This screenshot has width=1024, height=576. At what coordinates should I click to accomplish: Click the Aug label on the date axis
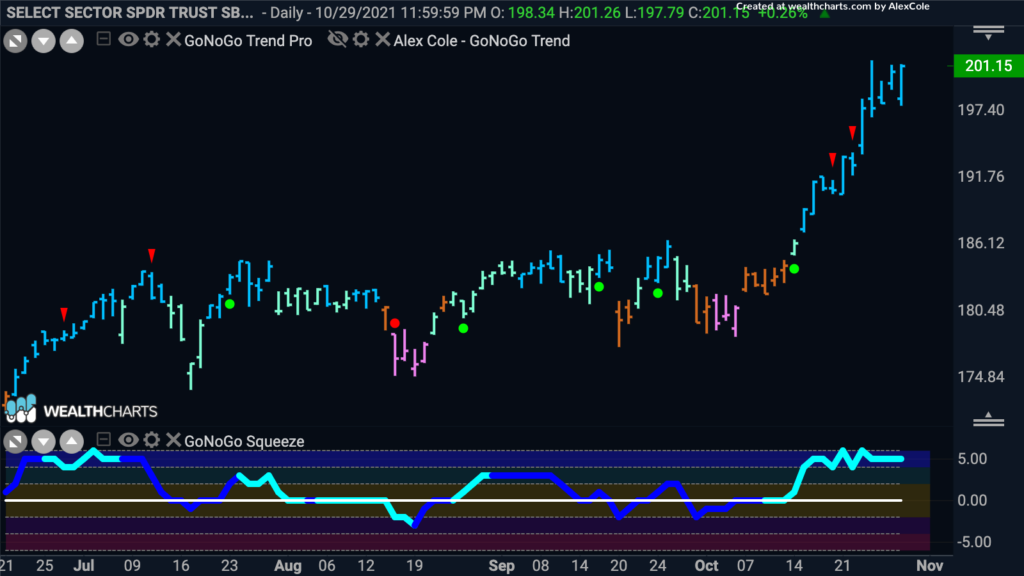288,566
